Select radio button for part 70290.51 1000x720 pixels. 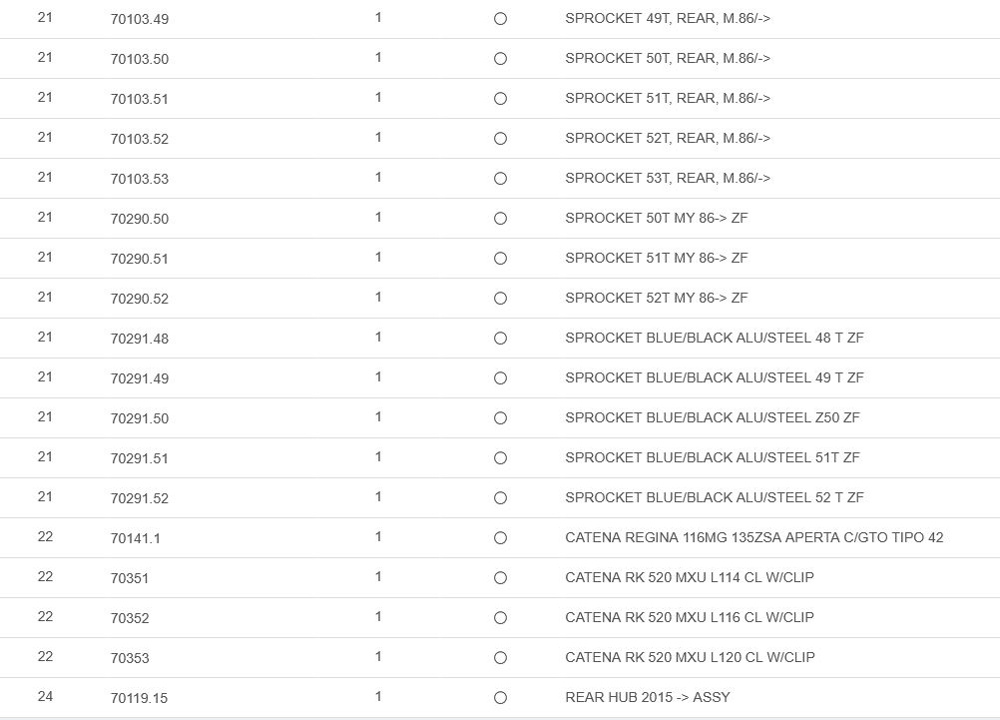500,259
